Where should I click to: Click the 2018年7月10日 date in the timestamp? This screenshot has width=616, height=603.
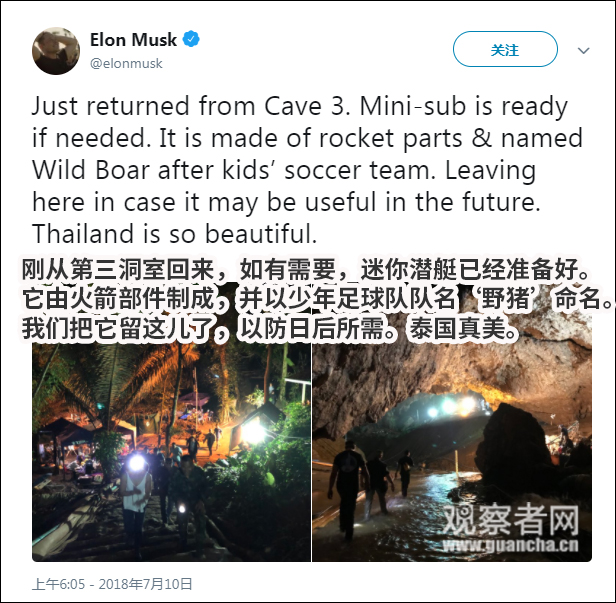[145, 584]
